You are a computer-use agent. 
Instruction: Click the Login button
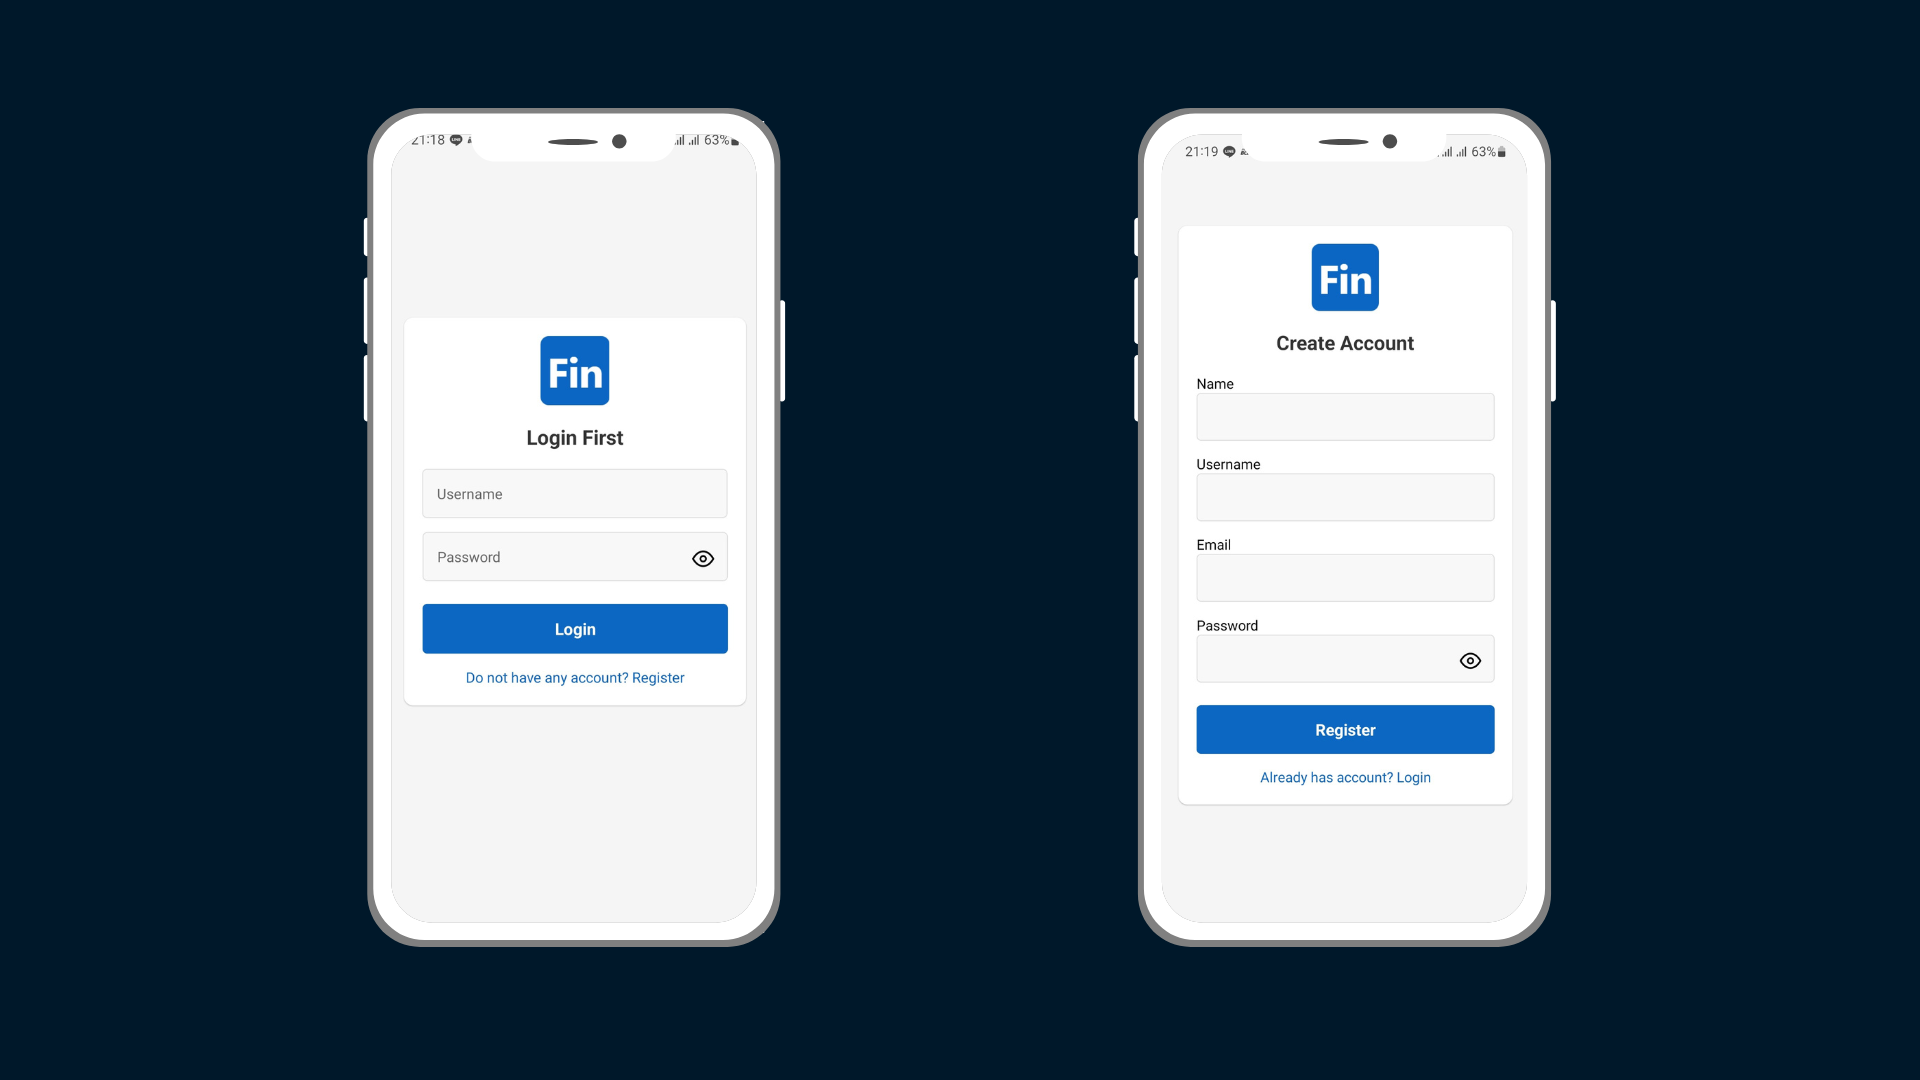[575, 629]
